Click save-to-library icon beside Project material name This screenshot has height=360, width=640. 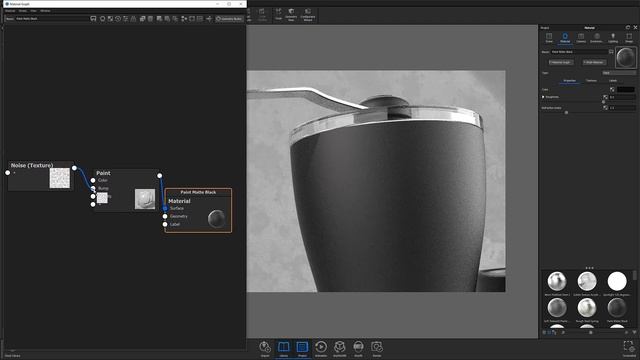tap(611, 52)
